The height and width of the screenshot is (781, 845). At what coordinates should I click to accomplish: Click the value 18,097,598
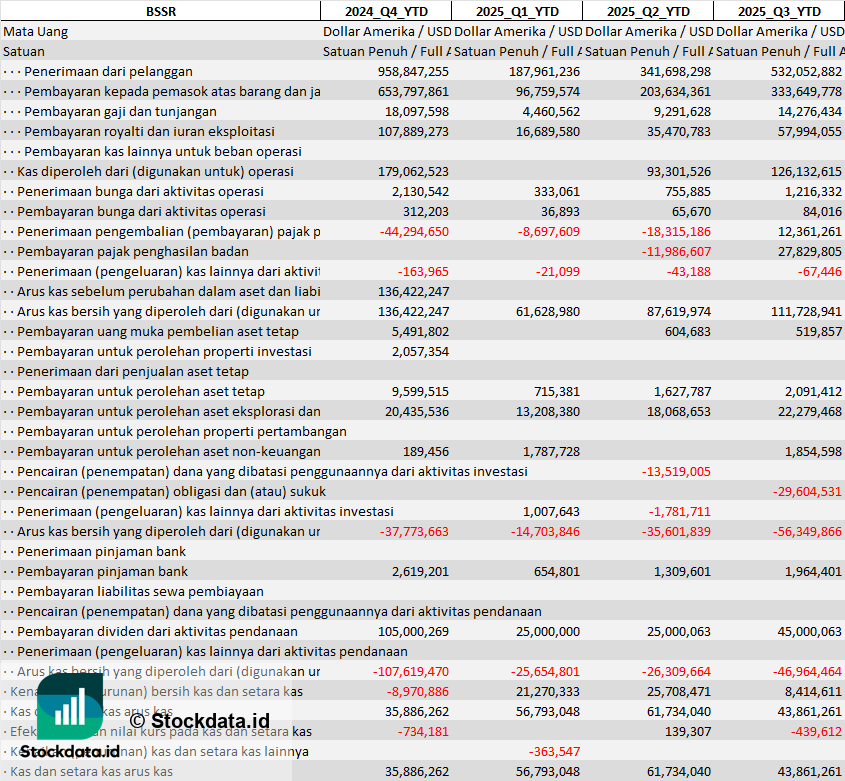click(x=417, y=111)
